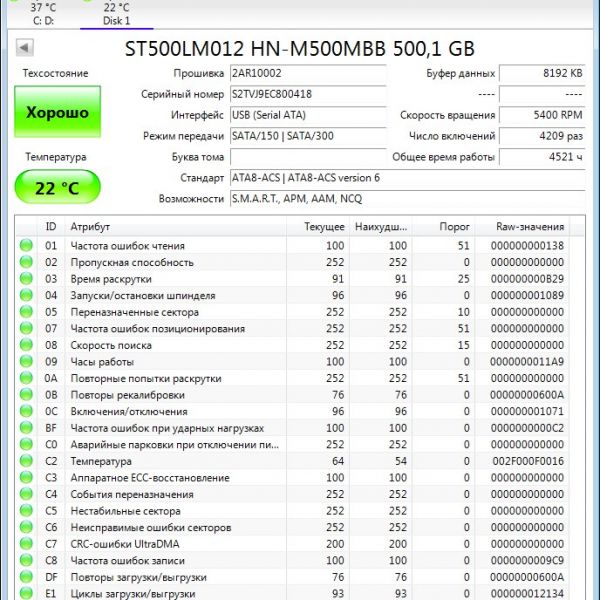Click the Атрибут column header
The width and height of the screenshot is (600, 600).
[176, 227]
